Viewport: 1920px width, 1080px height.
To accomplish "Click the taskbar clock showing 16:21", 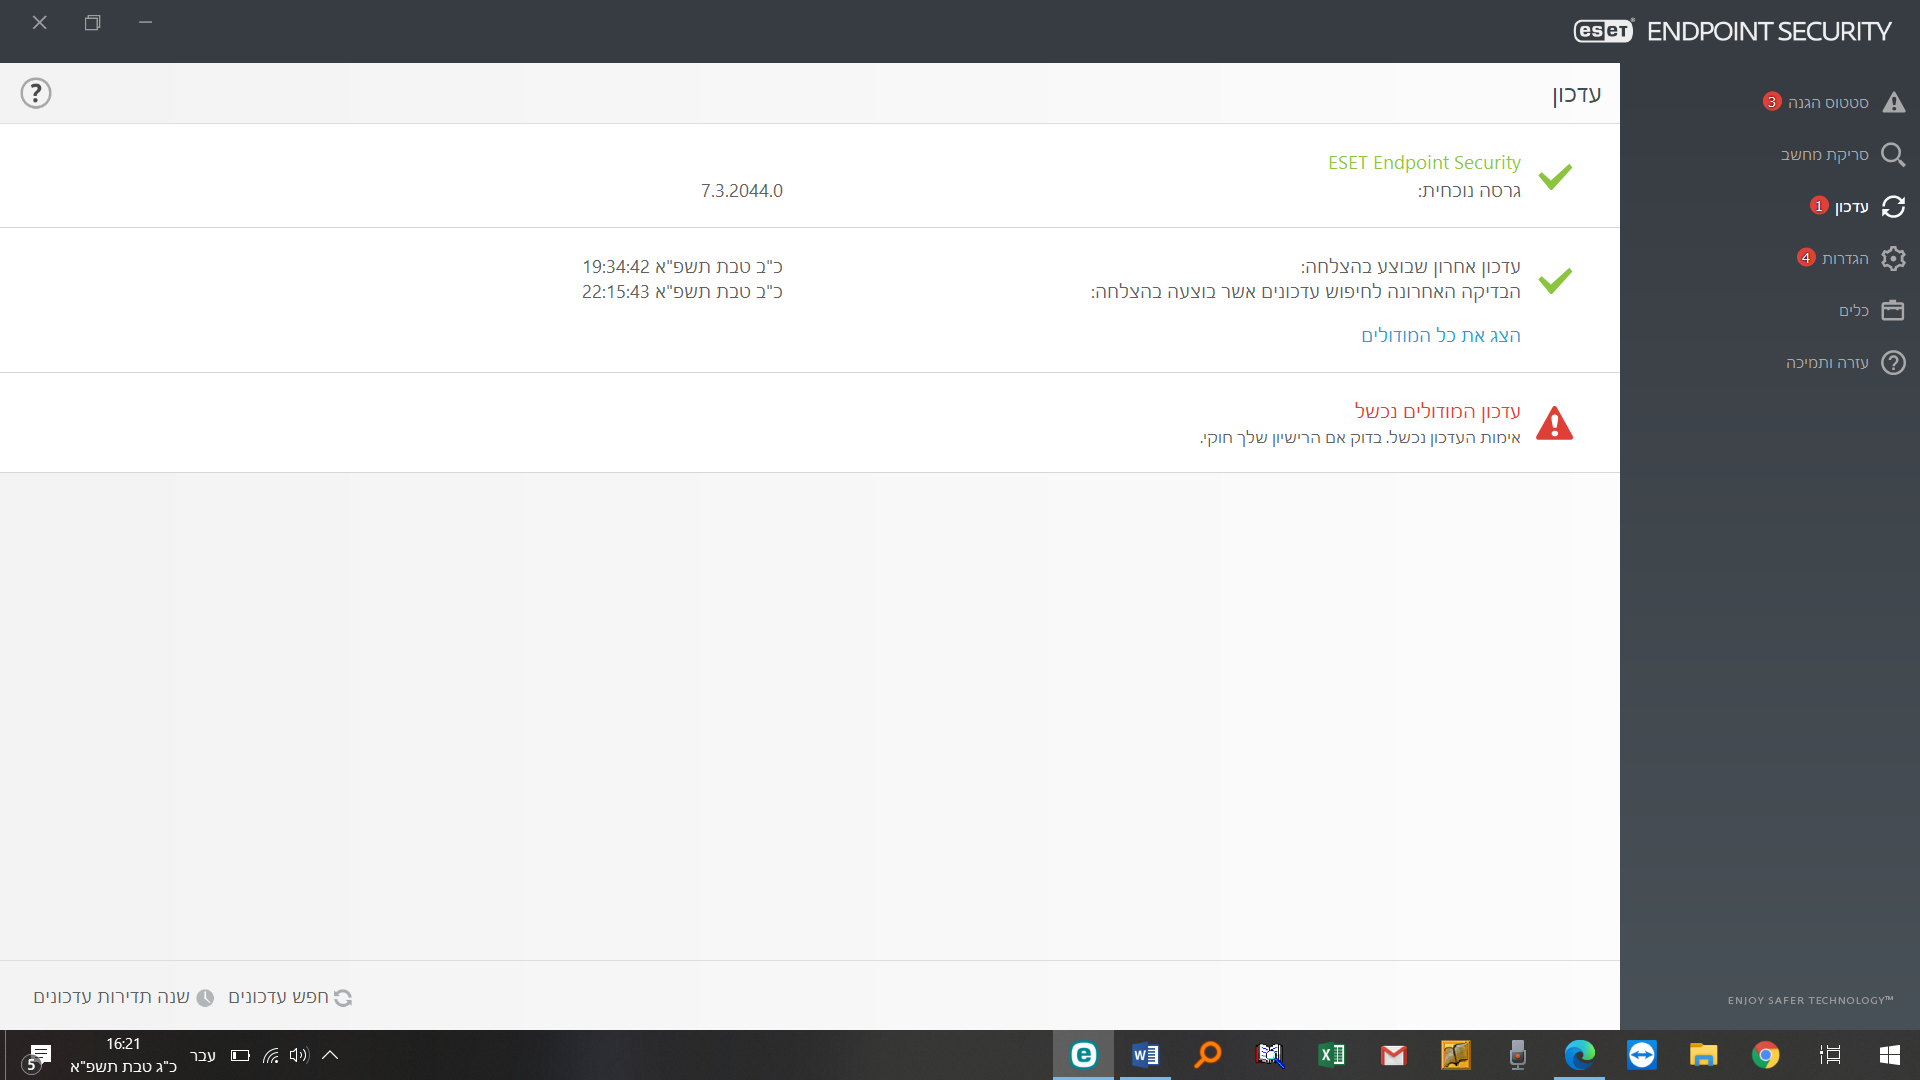I will (x=123, y=1044).
